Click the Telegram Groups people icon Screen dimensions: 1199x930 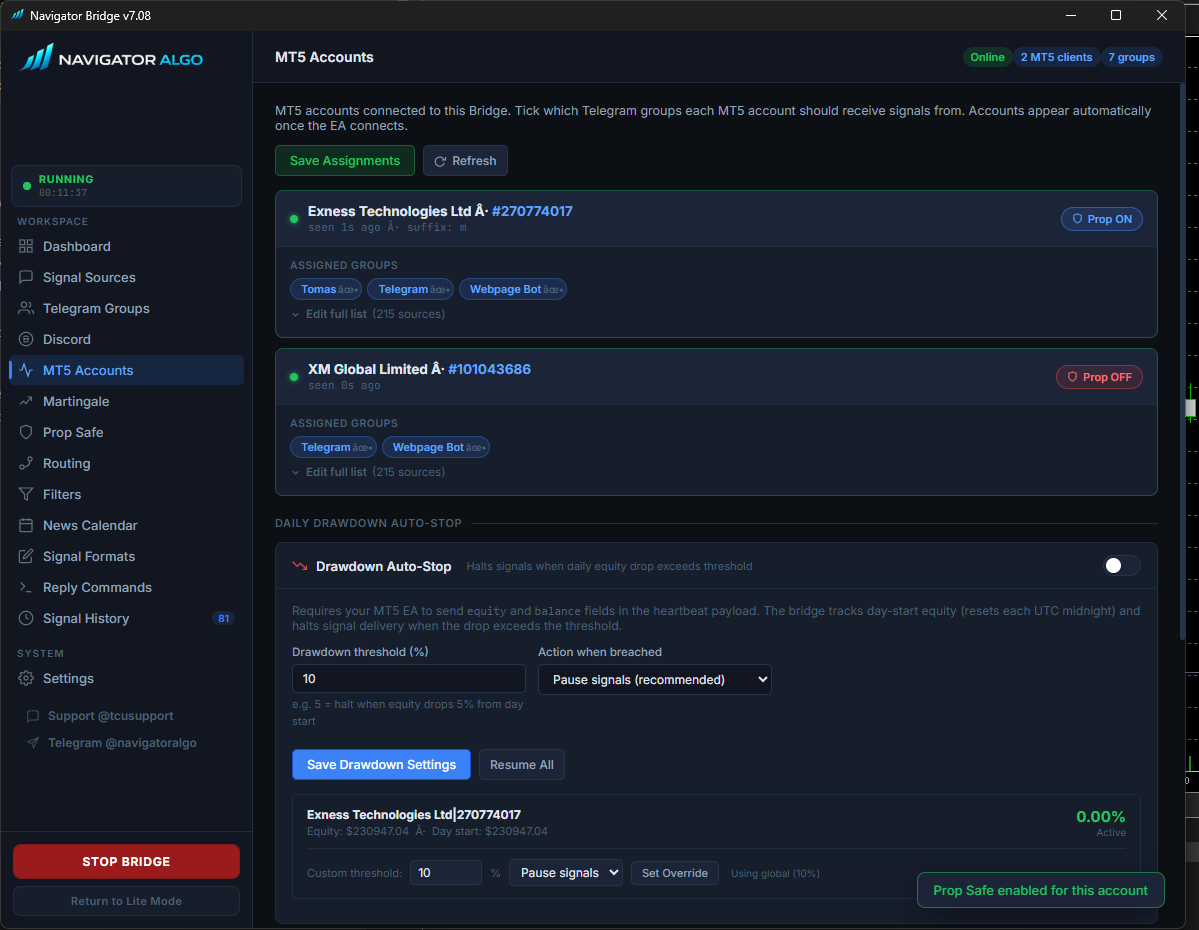(x=26, y=308)
